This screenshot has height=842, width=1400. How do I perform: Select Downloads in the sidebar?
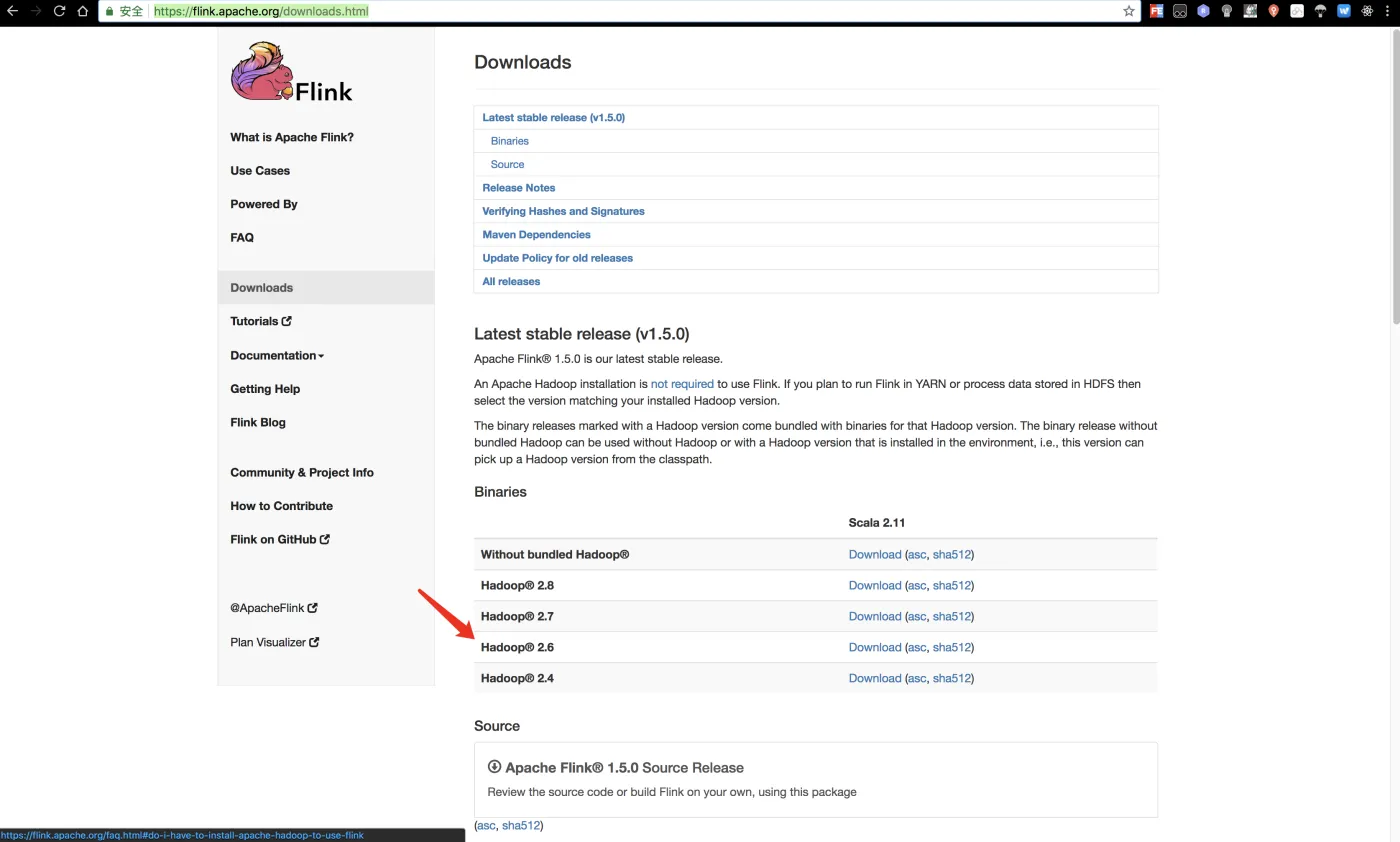[326, 287]
